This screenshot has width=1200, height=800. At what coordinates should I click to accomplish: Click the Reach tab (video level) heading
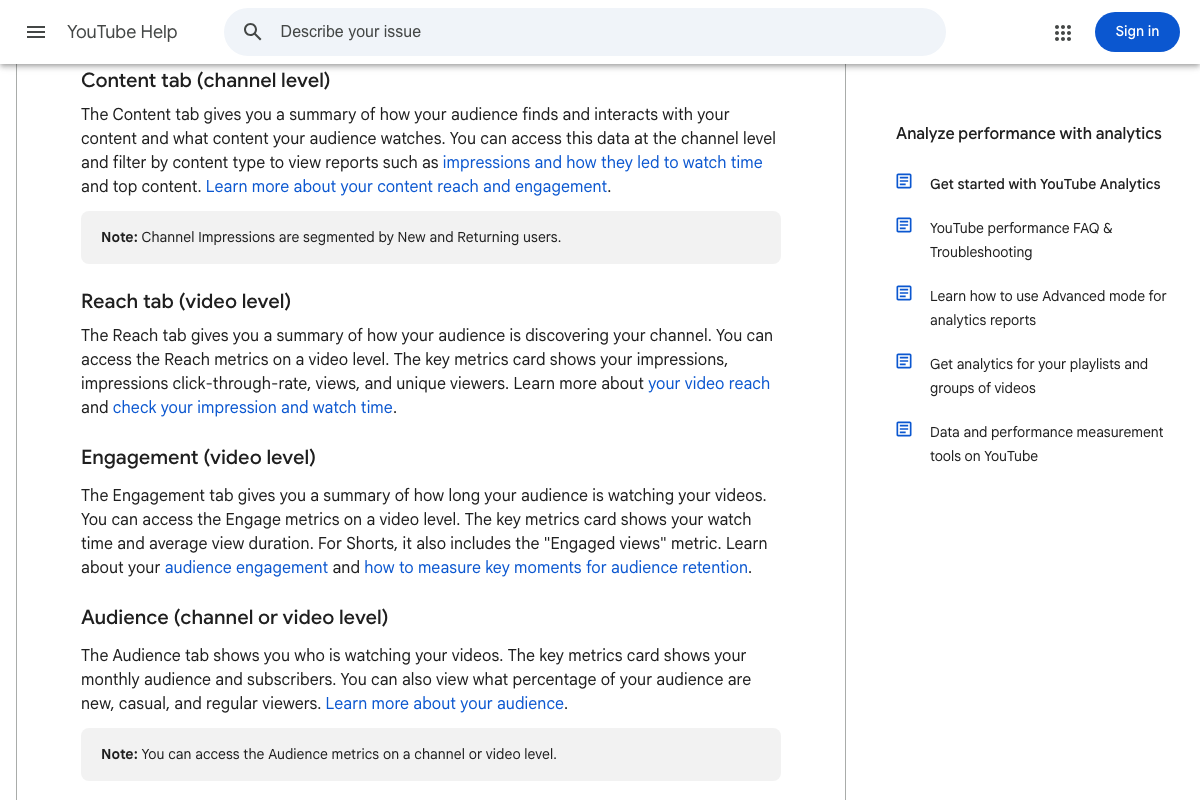(x=186, y=301)
